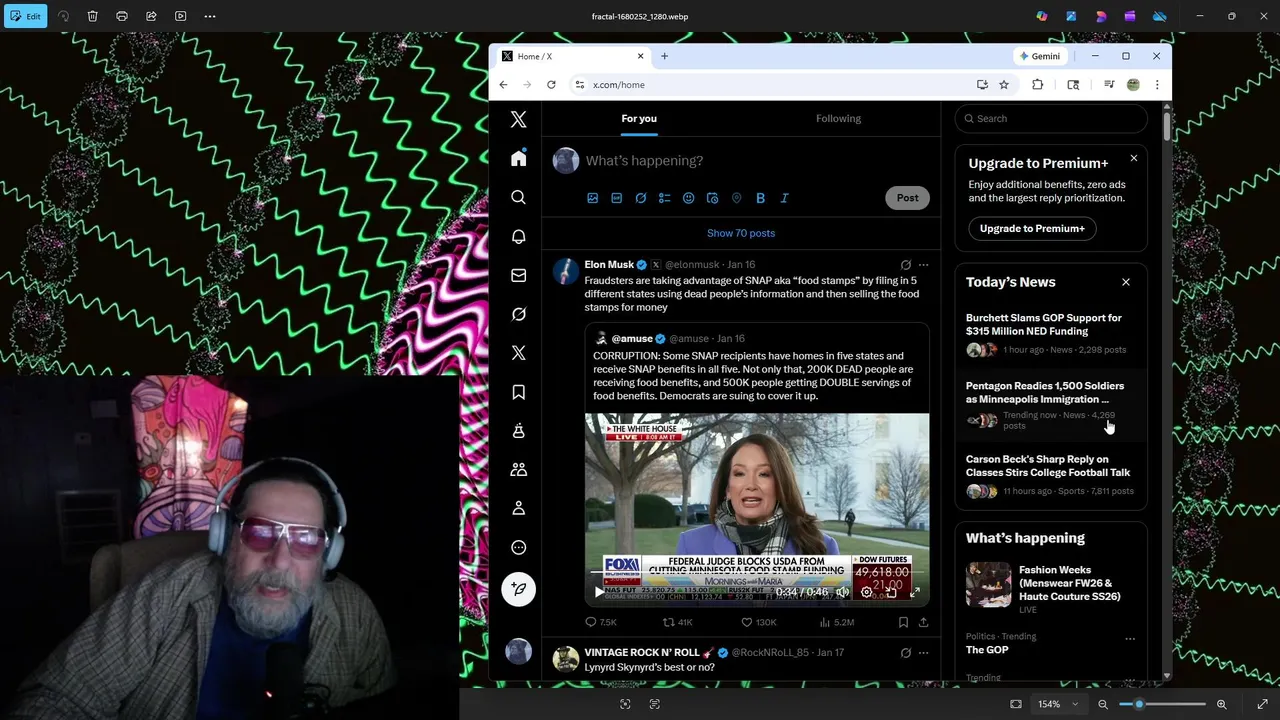The width and height of the screenshot is (1280, 720).
Task: Switch to the Following tab
Action: coord(838,118)
